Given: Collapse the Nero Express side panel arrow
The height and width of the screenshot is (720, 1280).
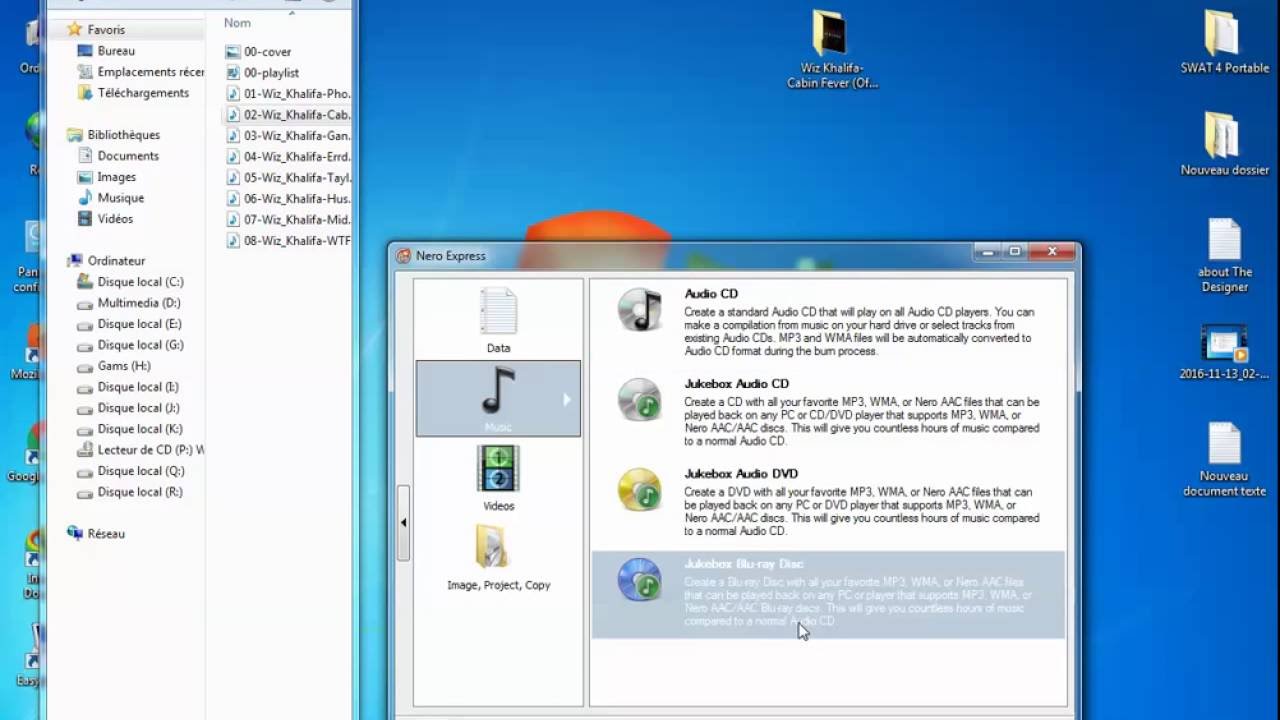Looking at the screenshot, I should [404, 522].
